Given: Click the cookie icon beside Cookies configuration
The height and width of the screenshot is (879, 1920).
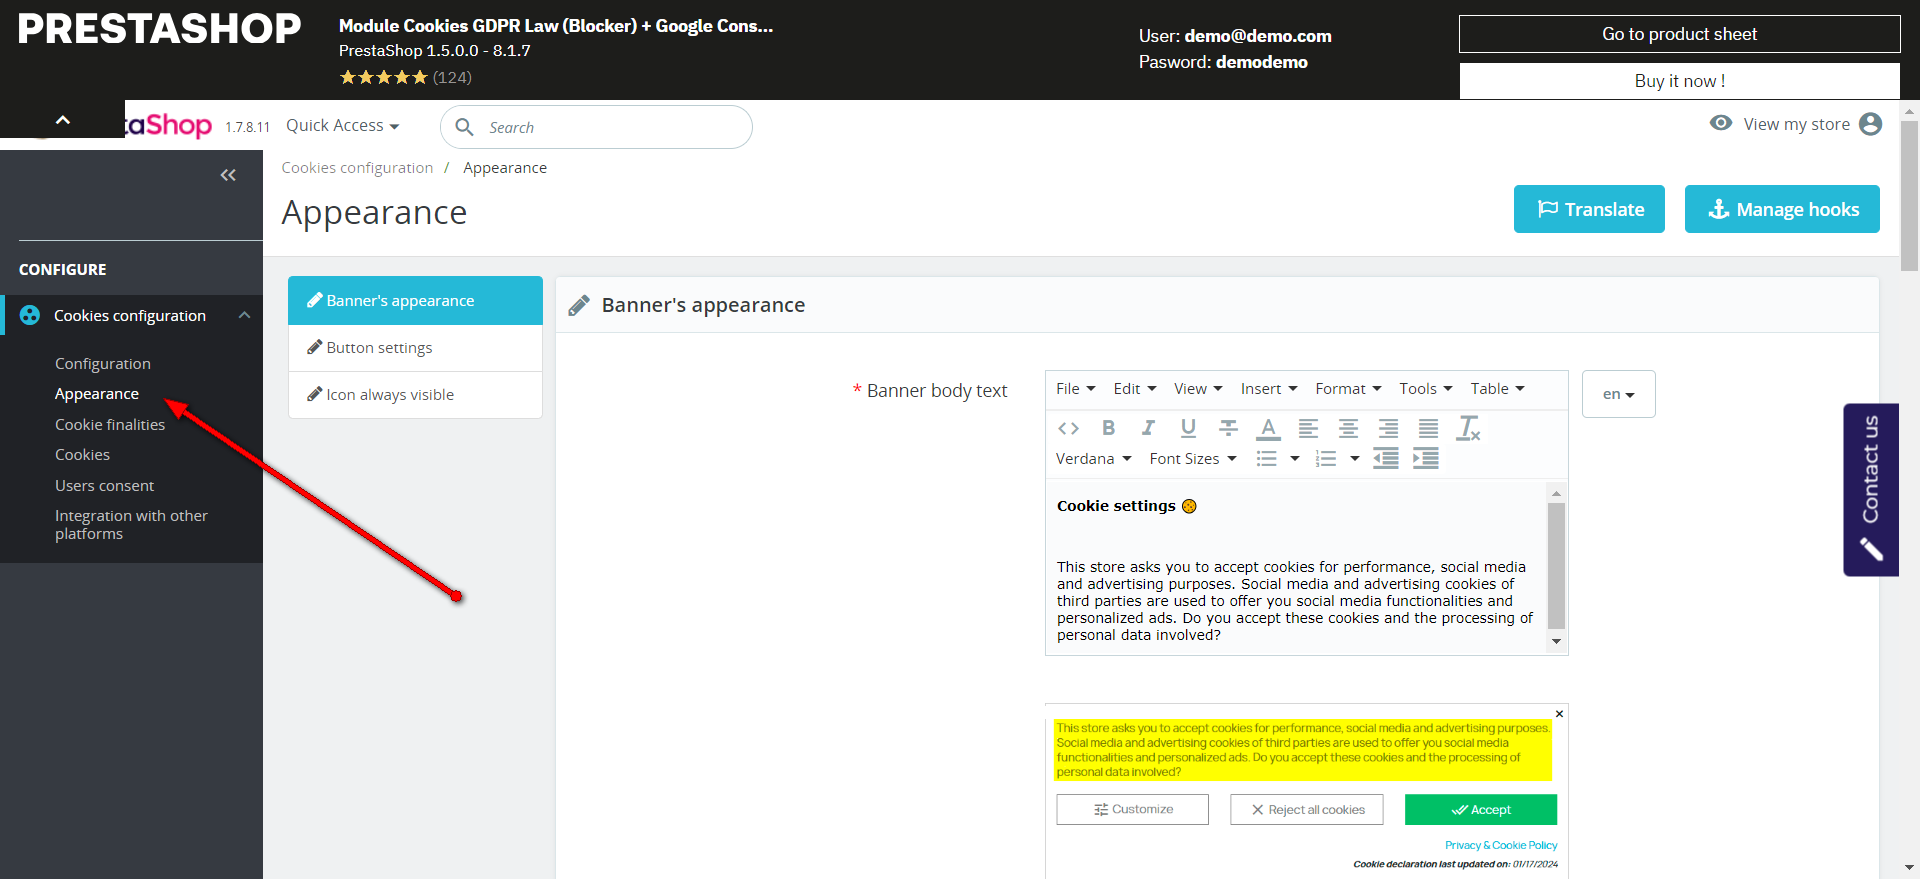Looking at the screenshot, I should coord(30,315).
